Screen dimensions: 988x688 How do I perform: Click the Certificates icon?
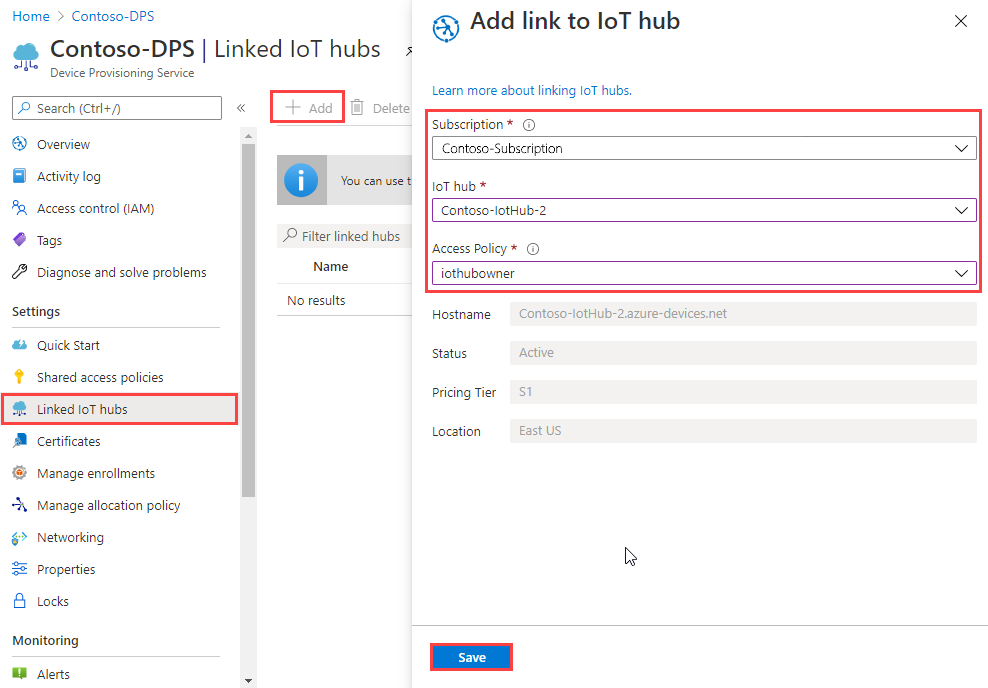pos(20,441)
